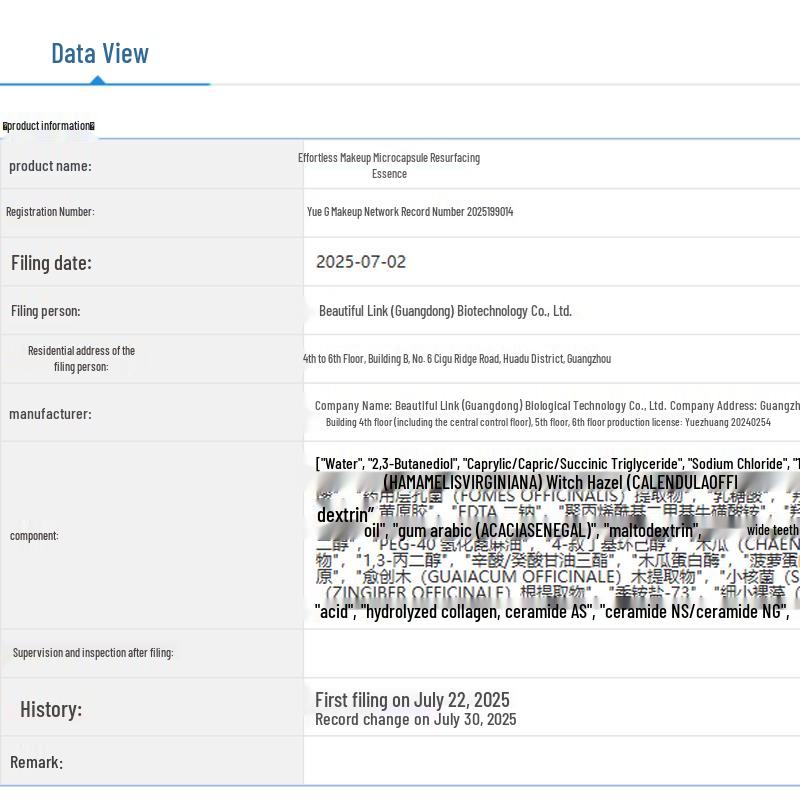Screen dimensions: 800x800
Task: Click the component row label
Action: pyautogui.click(x=34, y=536)
